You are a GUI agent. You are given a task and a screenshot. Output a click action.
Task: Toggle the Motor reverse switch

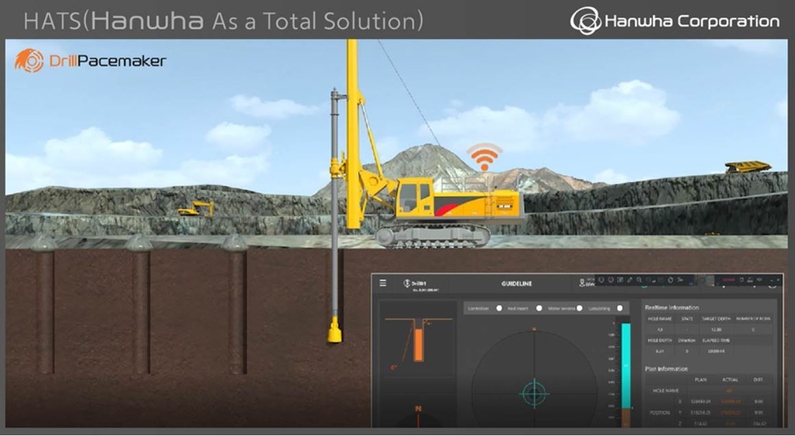pyautogui.click(x=580, y=308)
